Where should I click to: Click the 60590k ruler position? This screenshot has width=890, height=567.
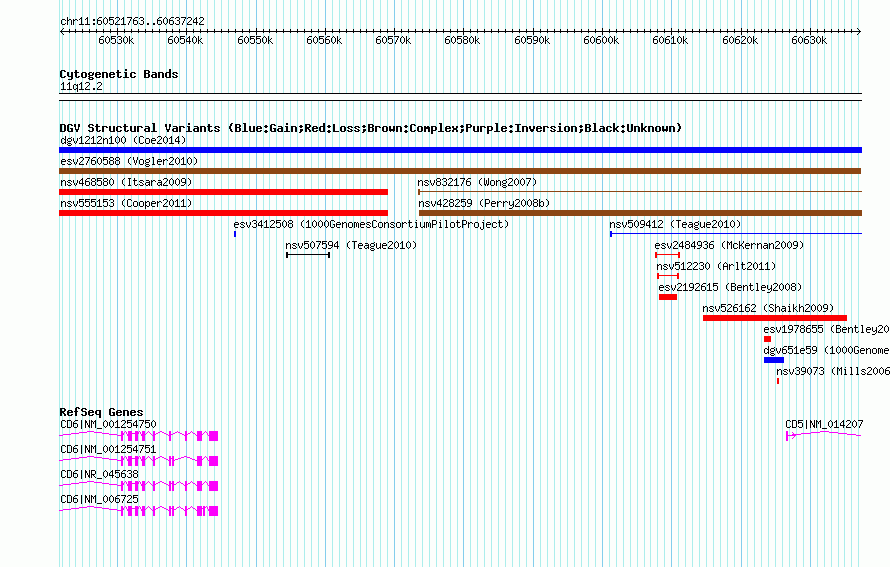tap(532, 40)
